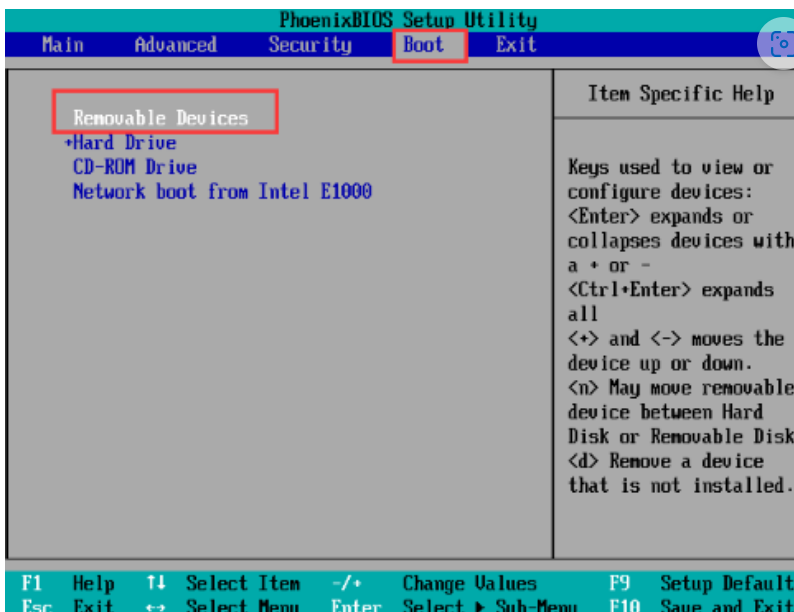Choose Network boot from Intel E1000

click(x=222, y=191)
